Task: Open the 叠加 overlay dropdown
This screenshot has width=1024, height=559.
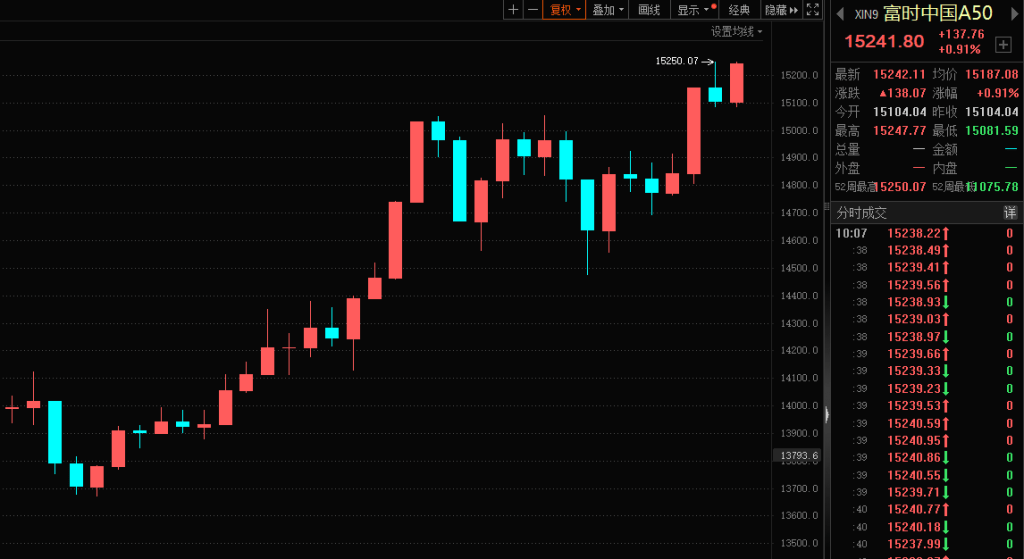Action: (x=607, y=10)
